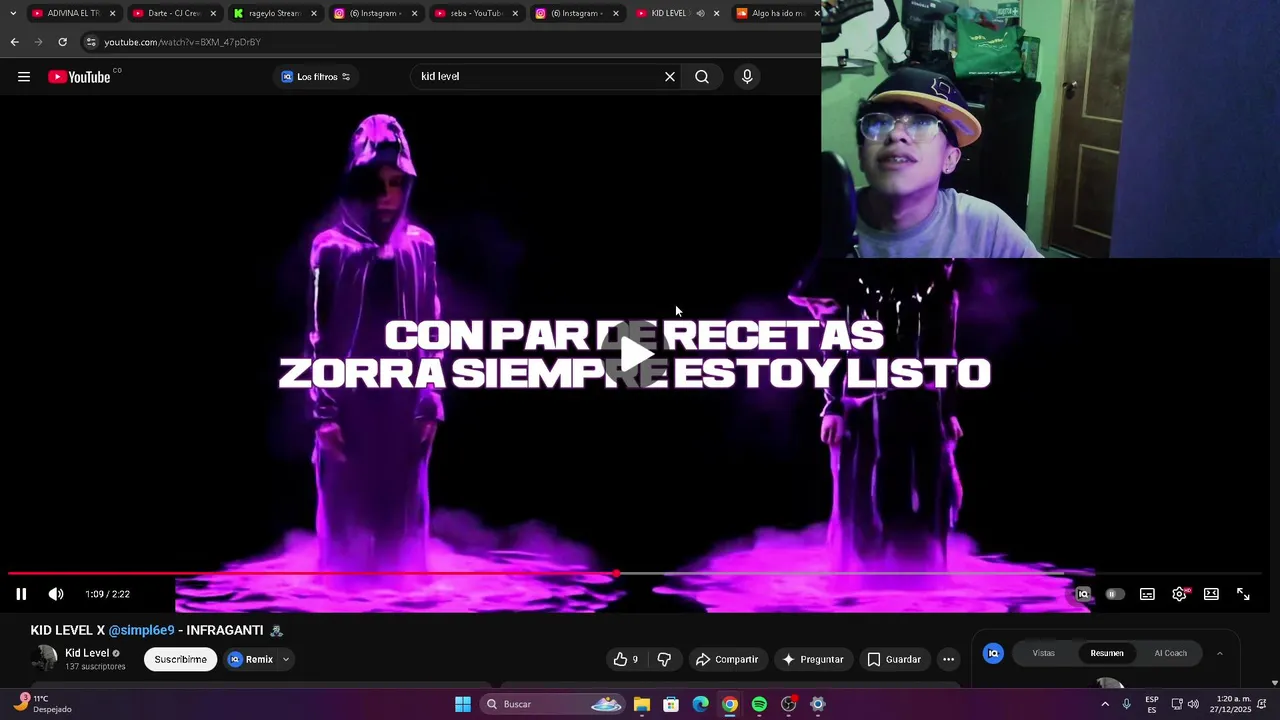Mute the video player volume
Image resolution: width=1280 pixels, height=720 pixels.
click(56, 594)
